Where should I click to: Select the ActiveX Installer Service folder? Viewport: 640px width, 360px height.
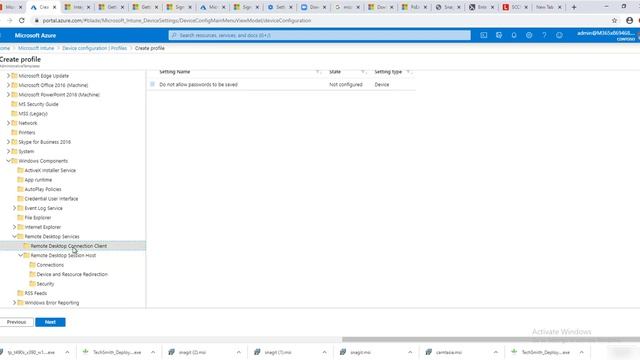coord(50,170)
